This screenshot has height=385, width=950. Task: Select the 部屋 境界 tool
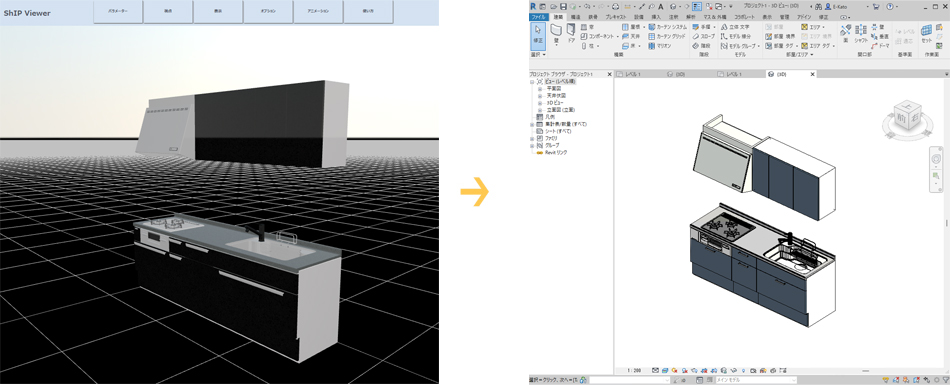(x=781, y=36)
